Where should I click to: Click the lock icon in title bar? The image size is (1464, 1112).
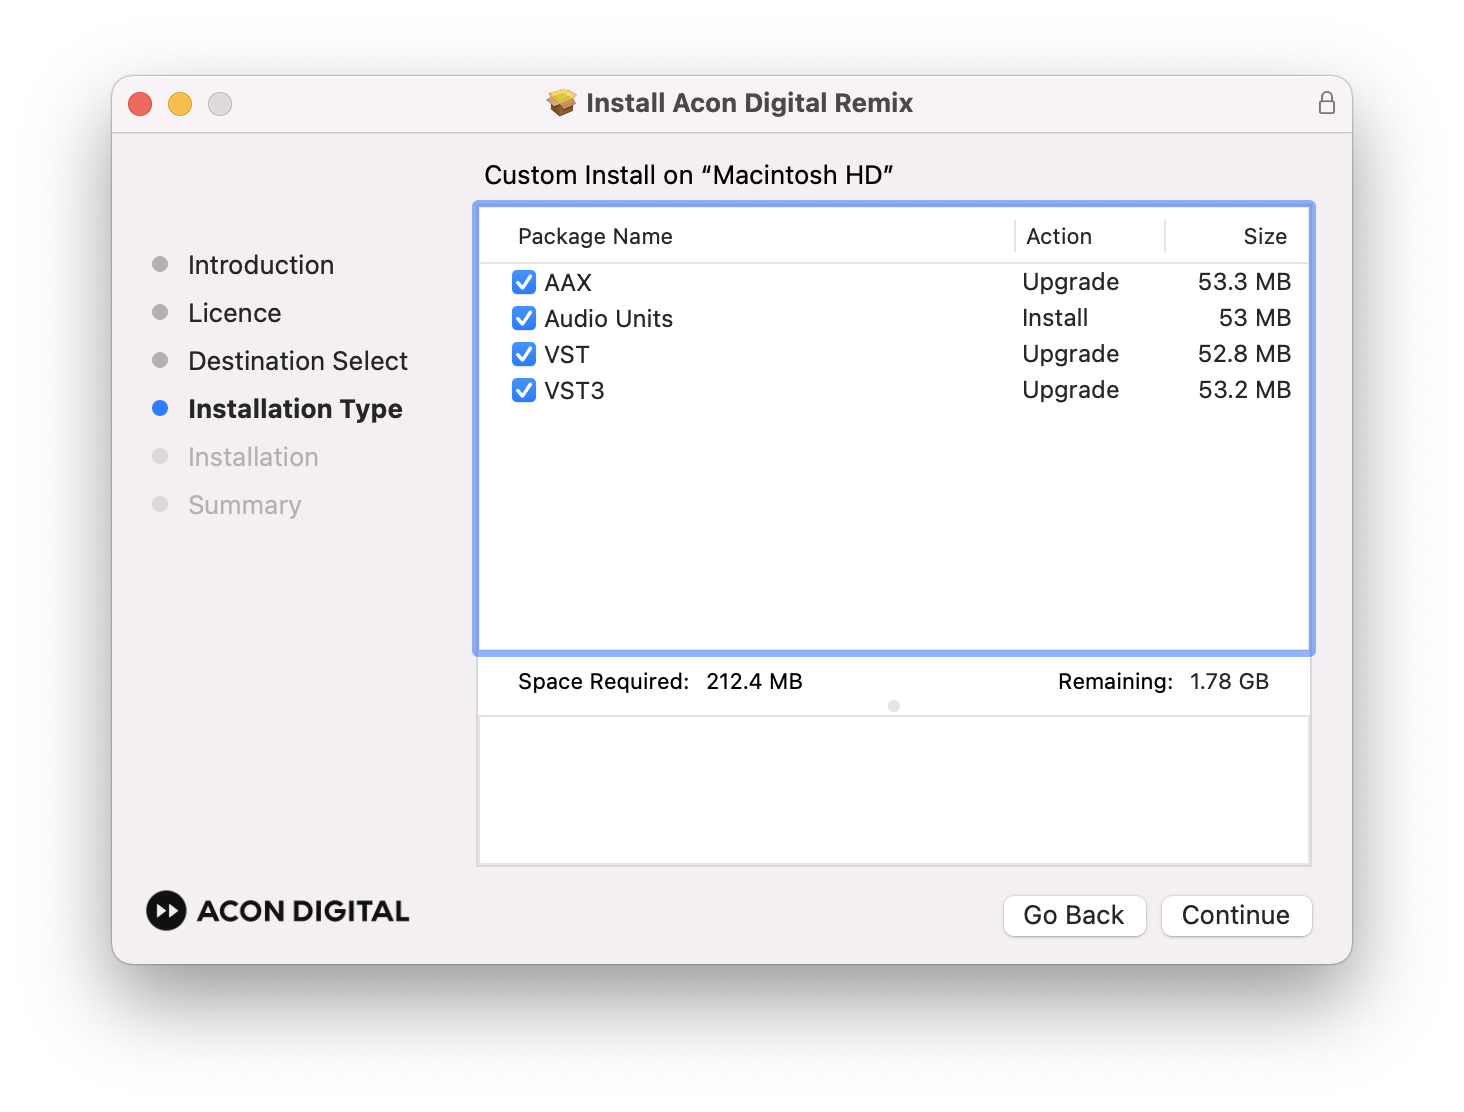point(1326,103)
